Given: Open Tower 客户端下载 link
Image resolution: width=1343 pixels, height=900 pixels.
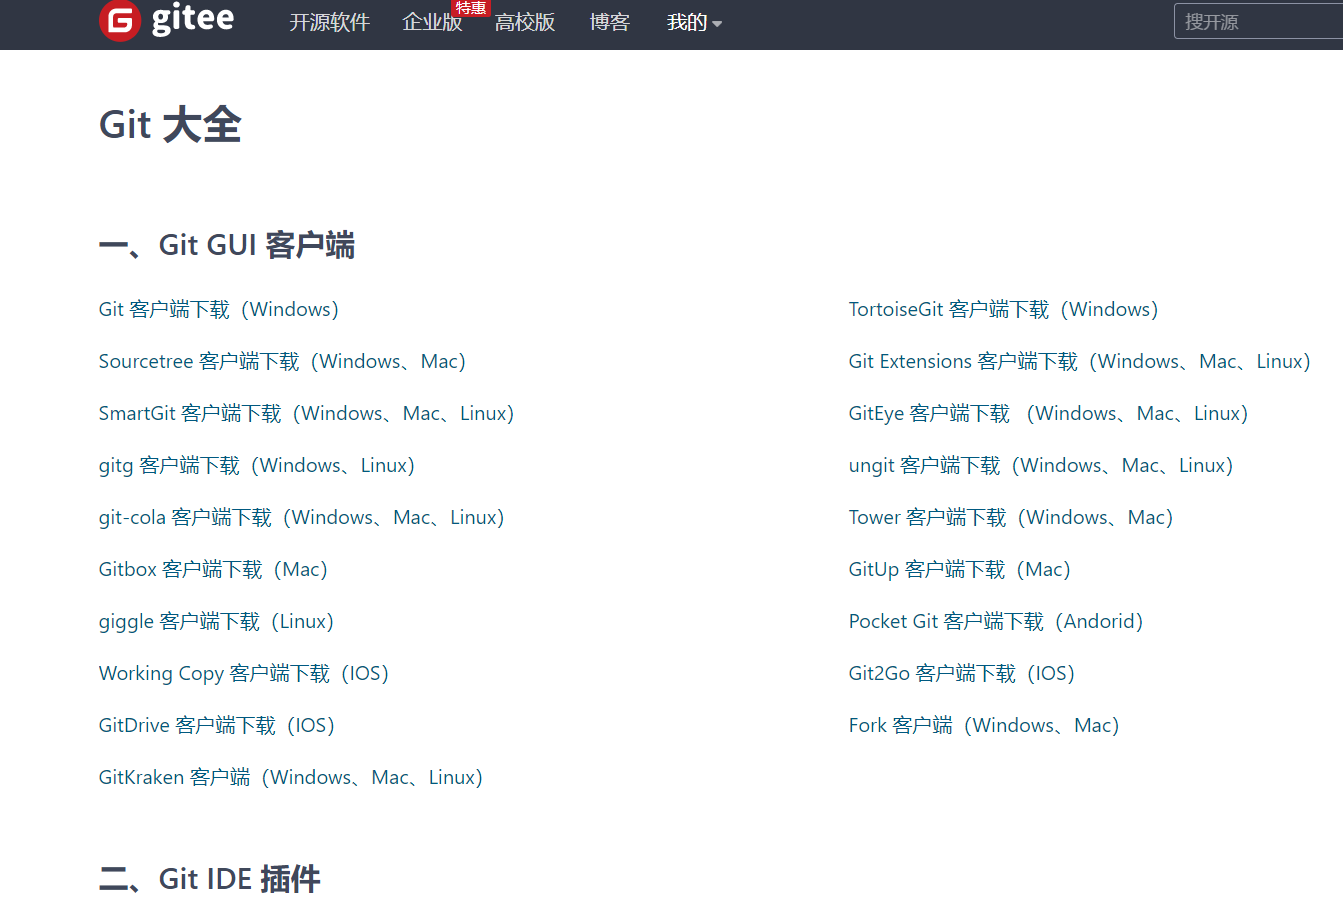Looking at the screenshot, I should point(1011,518).
